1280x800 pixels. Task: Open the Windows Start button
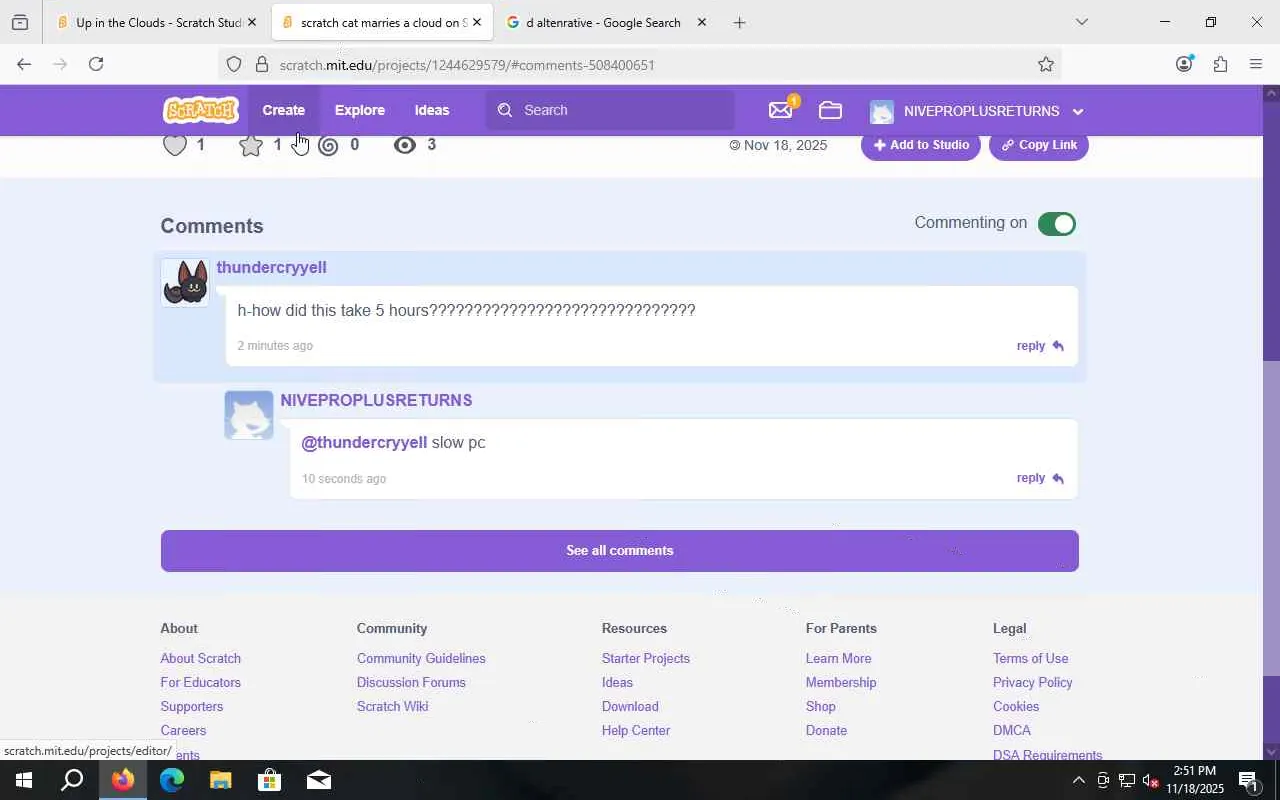coord(24,781)
